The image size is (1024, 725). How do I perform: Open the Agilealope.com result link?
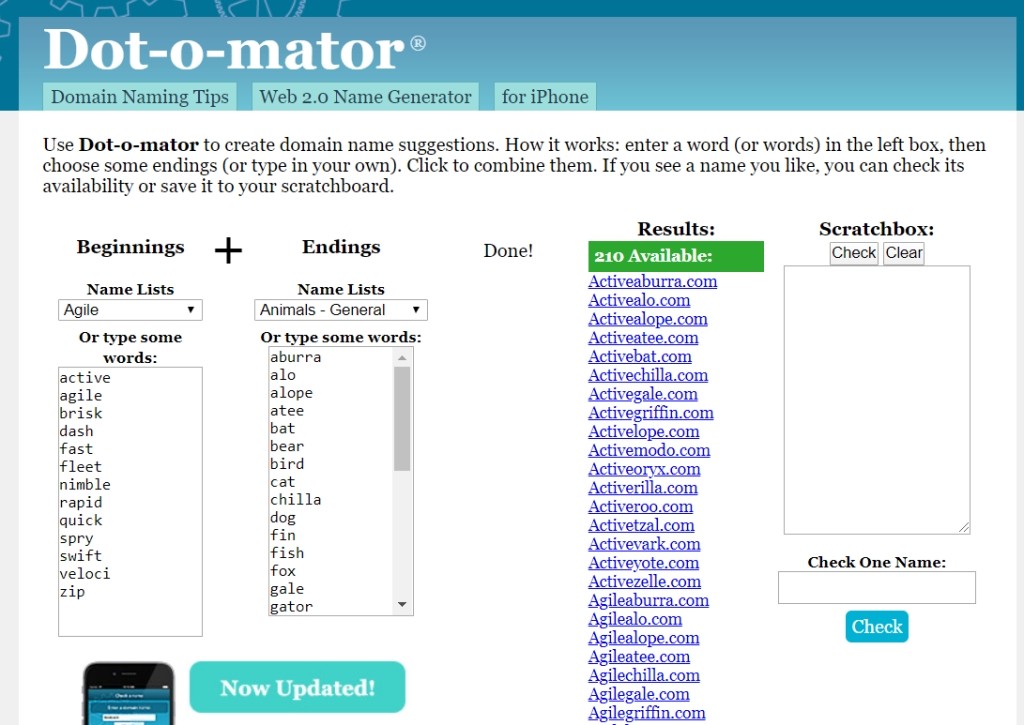[643, 638]
